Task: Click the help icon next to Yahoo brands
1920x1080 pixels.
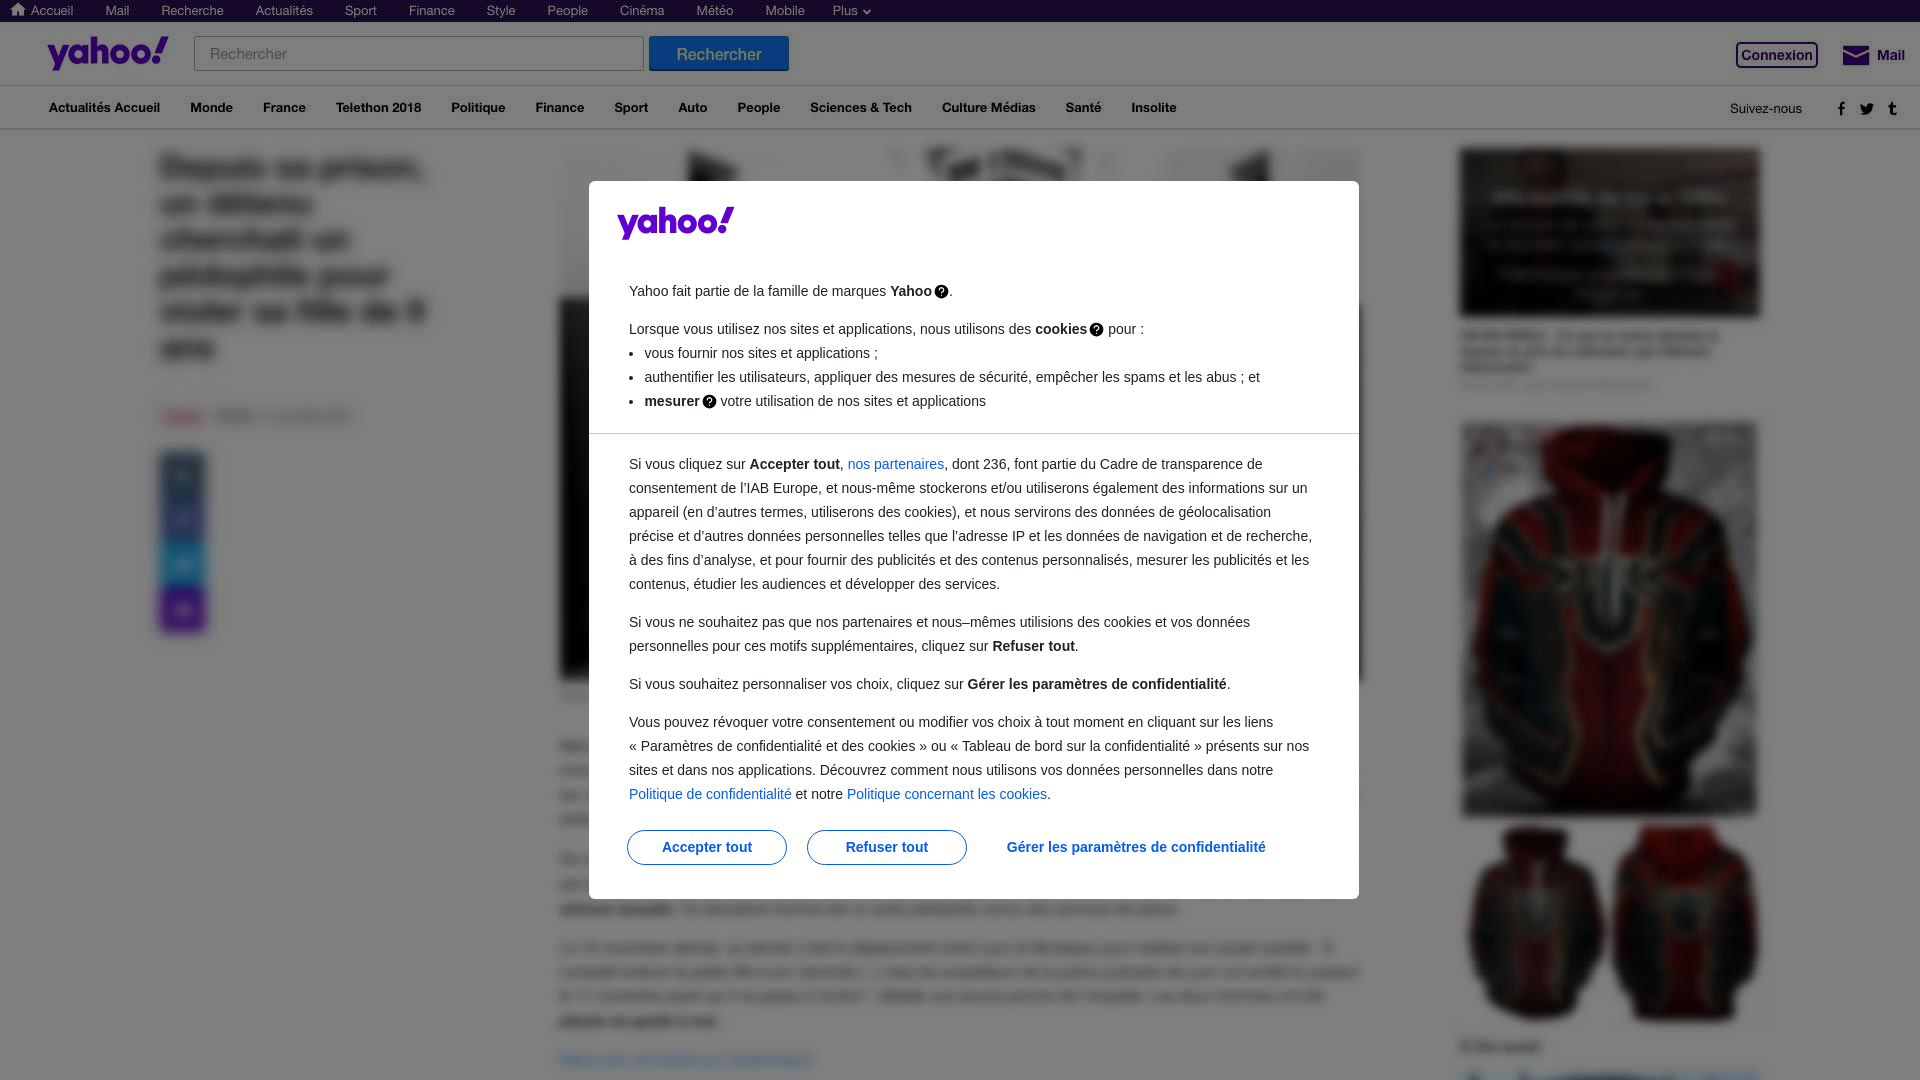Action: 941,292
